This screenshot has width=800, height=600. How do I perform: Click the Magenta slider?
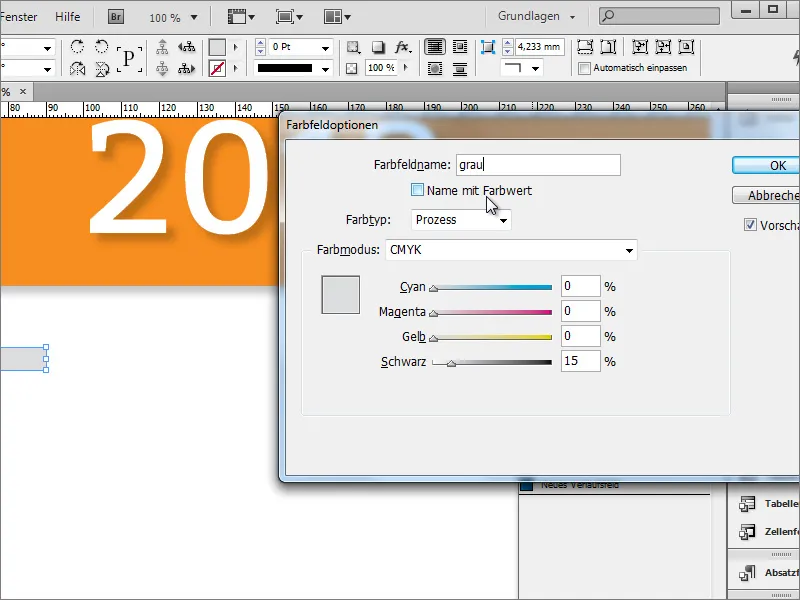coord(492,313)
